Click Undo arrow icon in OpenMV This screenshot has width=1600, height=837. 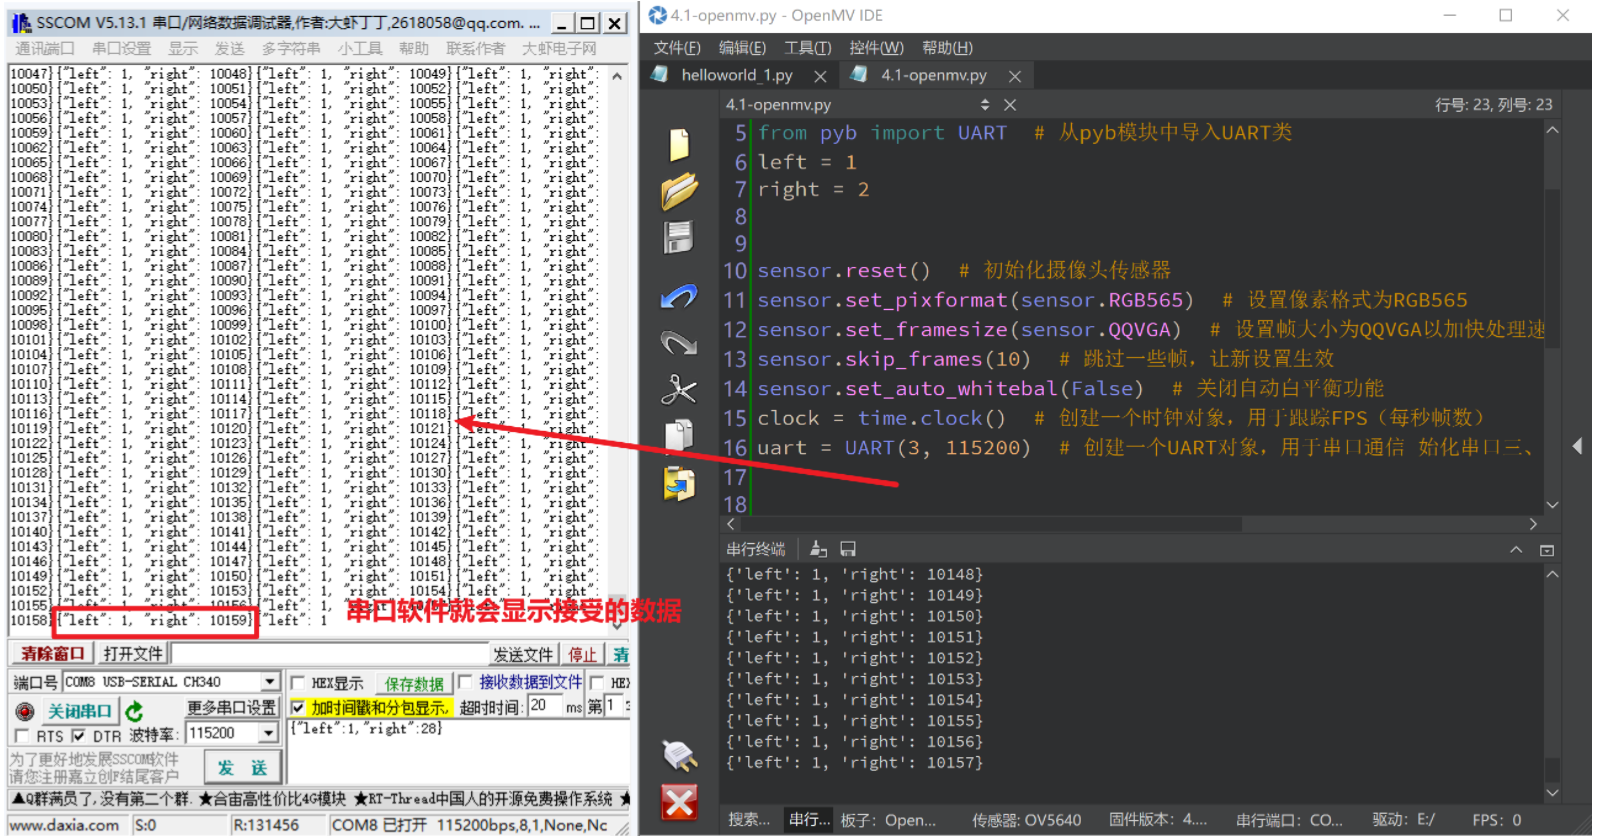(x=679, y=297)
